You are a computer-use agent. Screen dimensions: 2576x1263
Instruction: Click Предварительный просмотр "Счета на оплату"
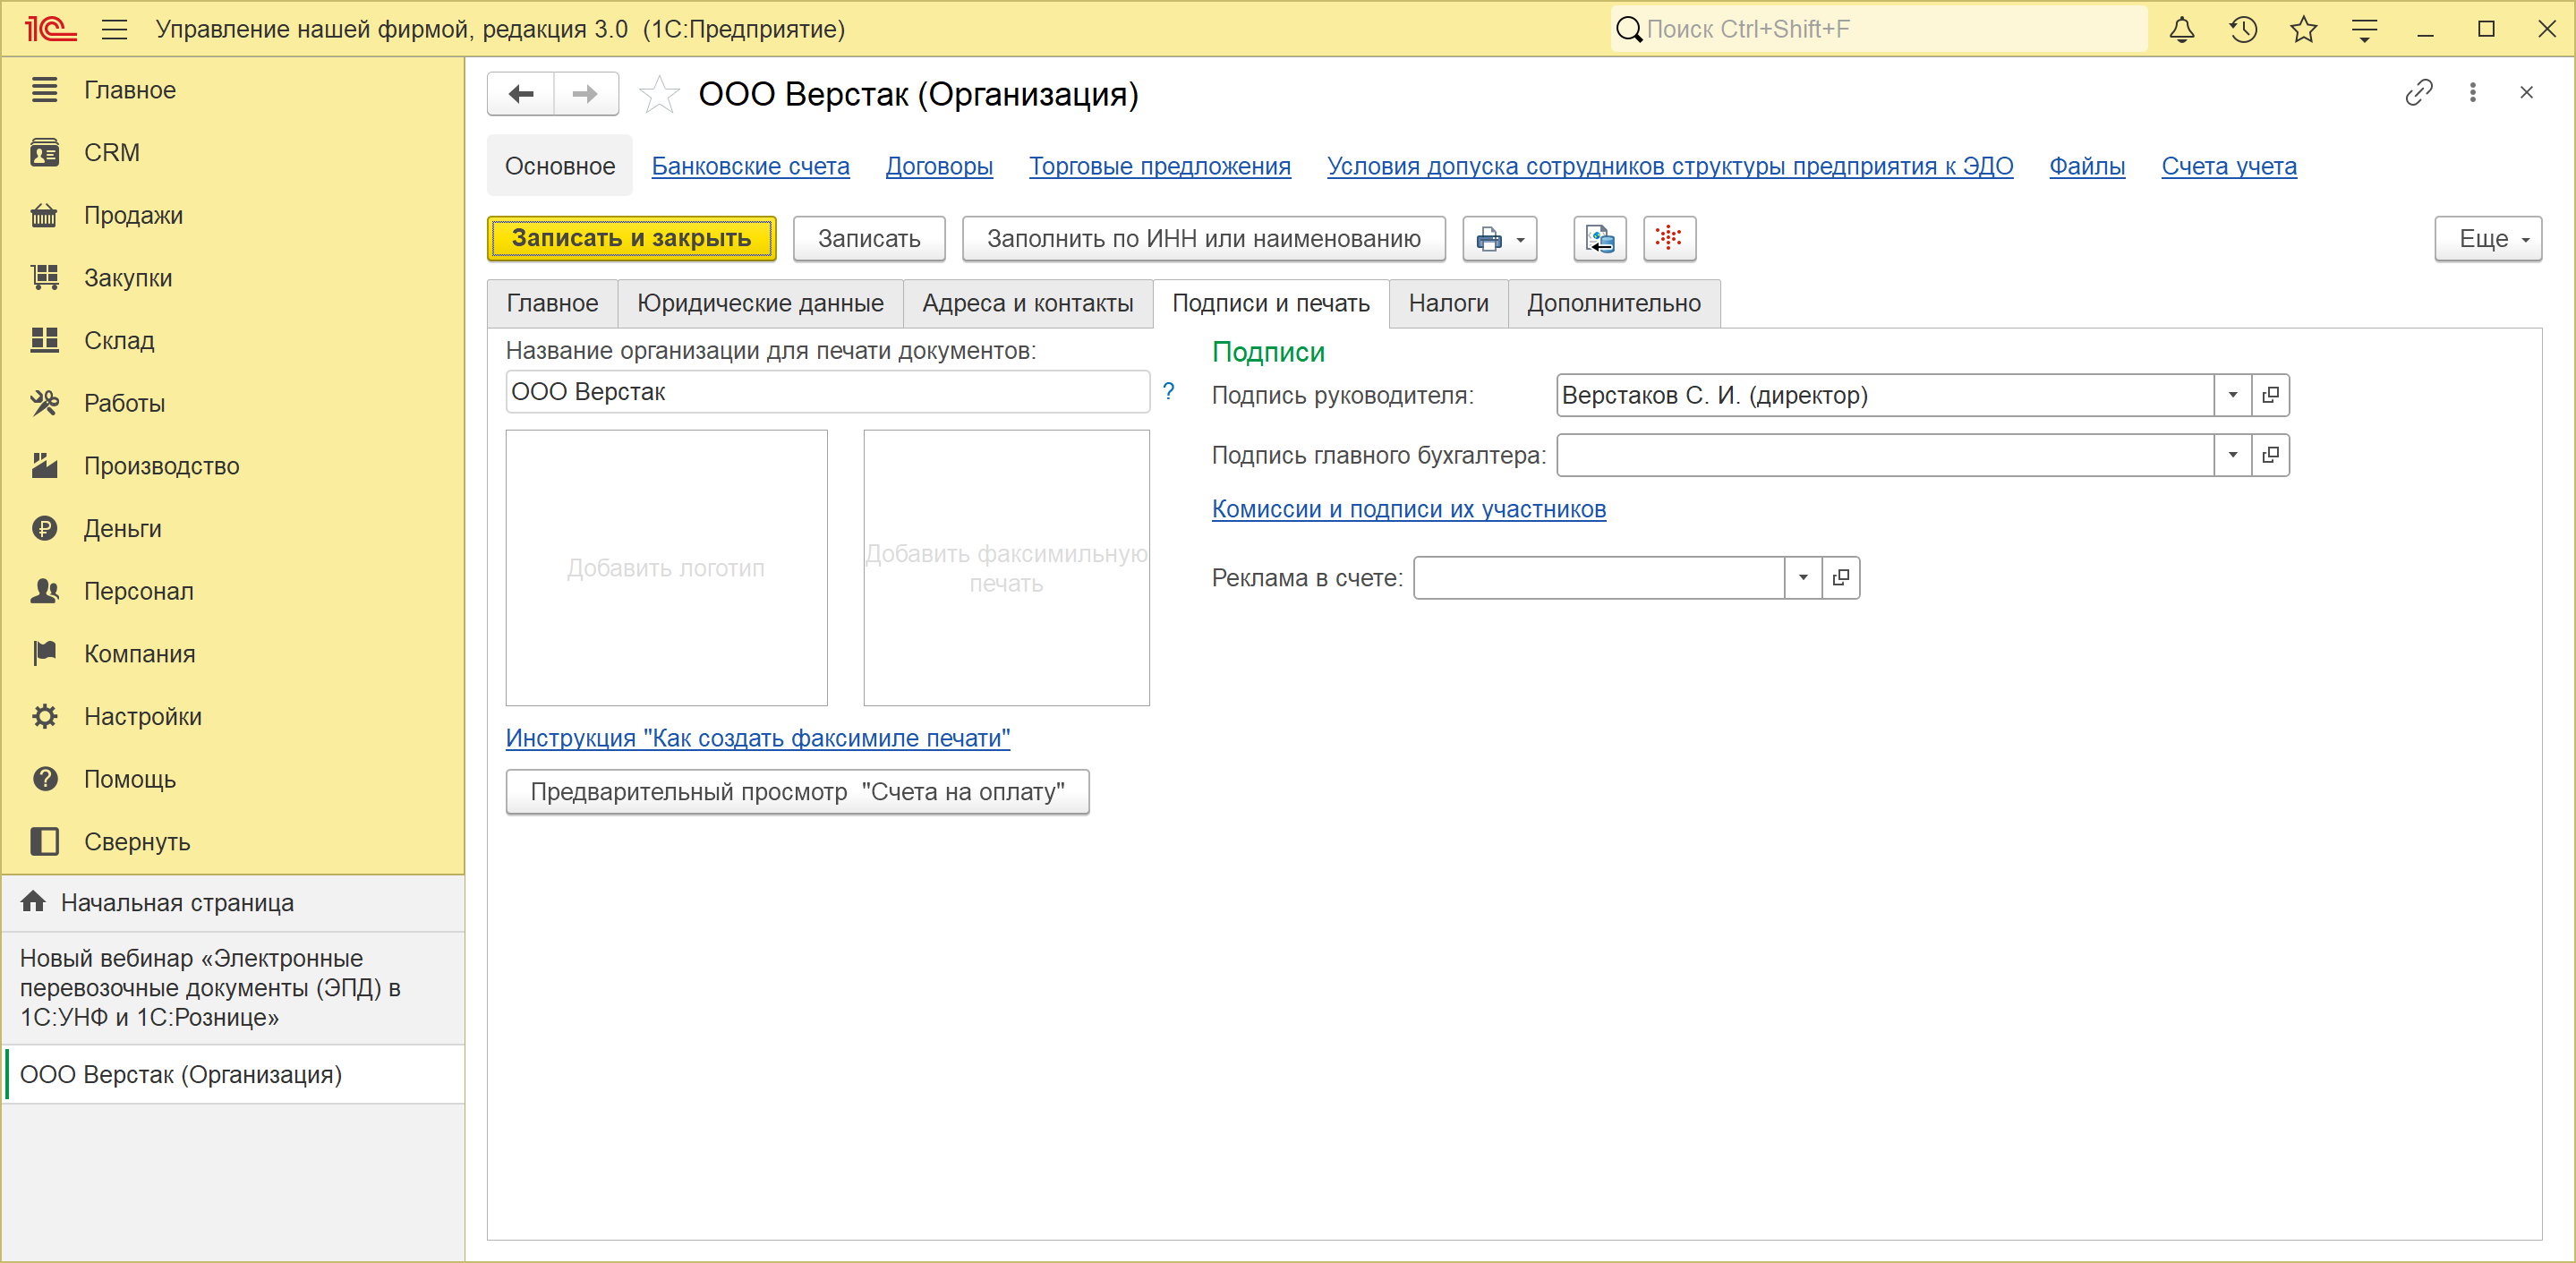pos(797,792)
